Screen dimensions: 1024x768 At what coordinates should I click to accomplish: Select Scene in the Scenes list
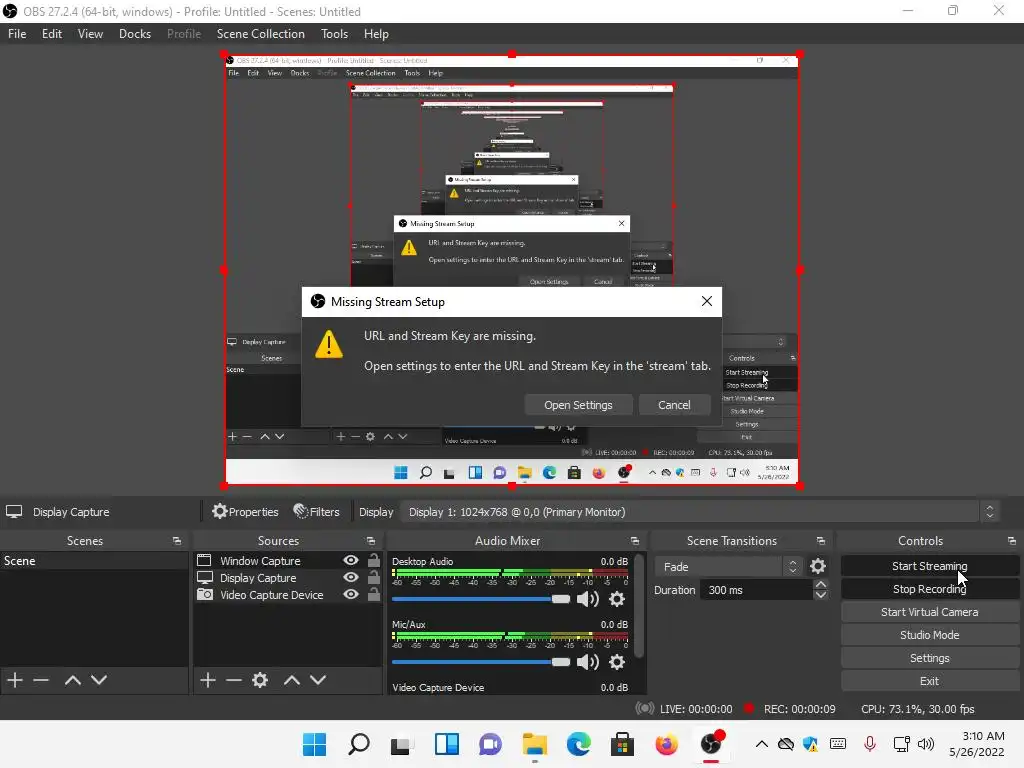pos(94,561)
